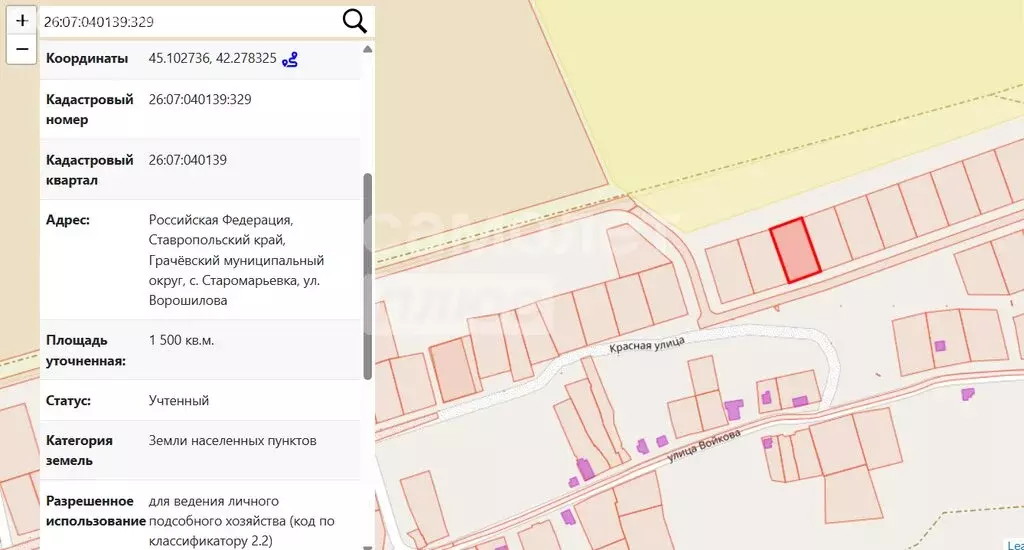Click the cadastral number search field
This screenshot has height=550, width=1024.
pos(189,22)
